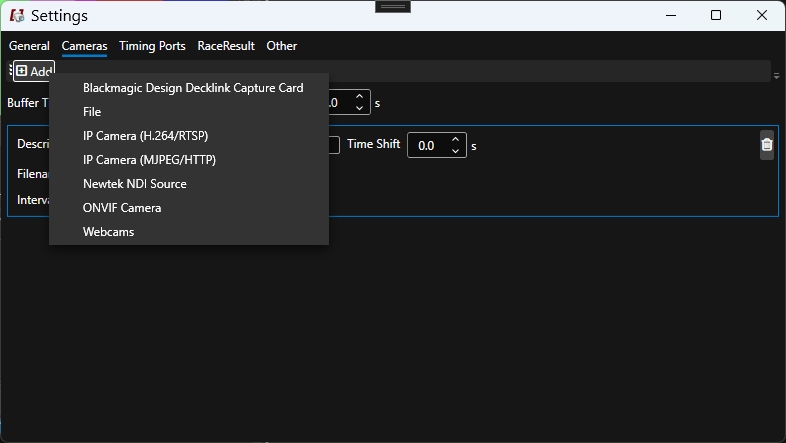The height and width of the screenshot is (443, 786).
Task: Decrease the Time Shift value
Action: tap(456, 151)
